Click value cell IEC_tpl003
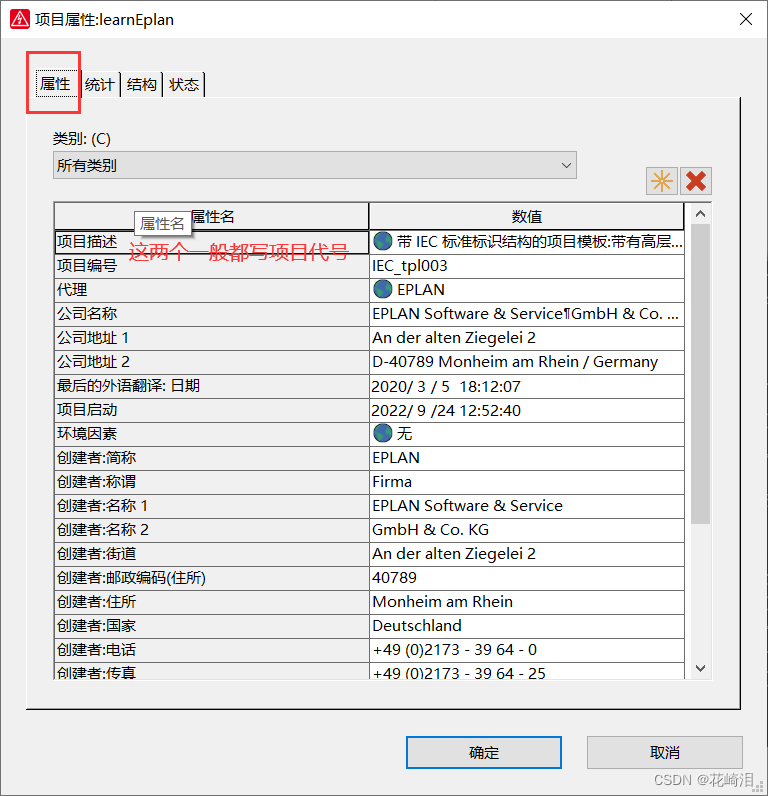768x796 pixels. point(526,266)
